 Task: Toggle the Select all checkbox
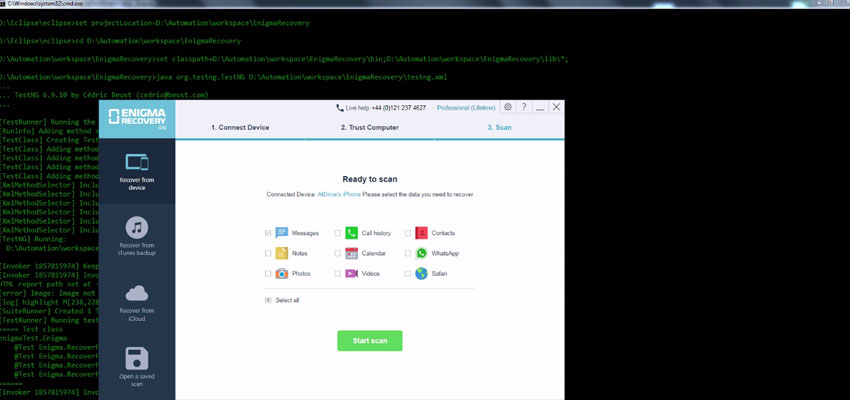tap(268, 300)
